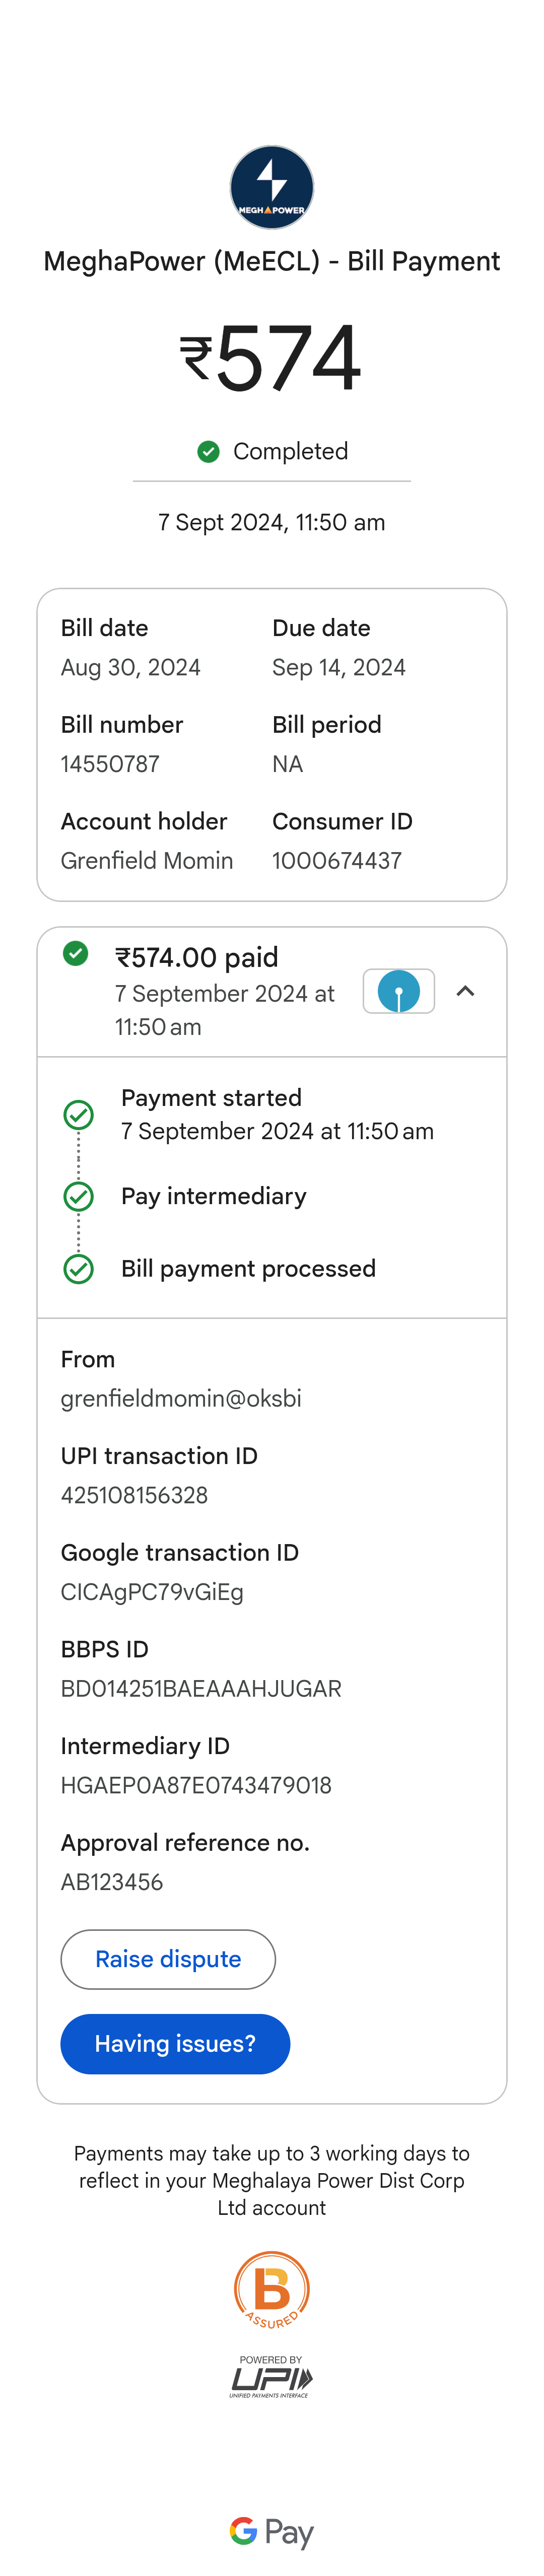Tap the Bharat BillPay Assured logo

(x=272, y=2289)
